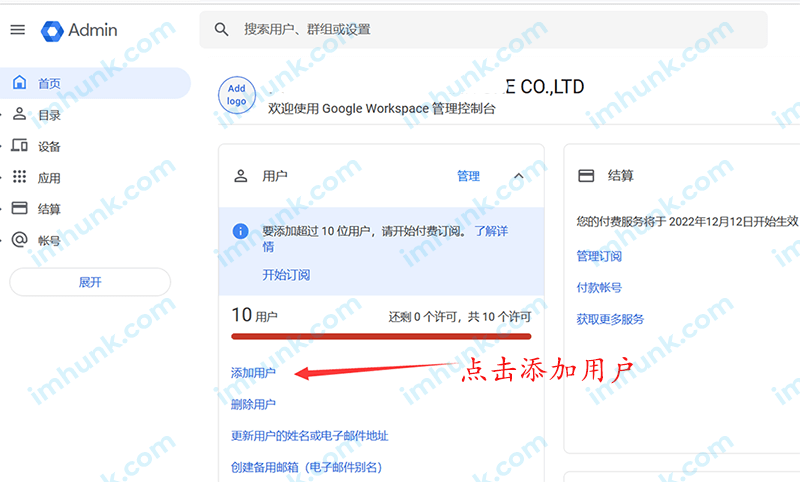Focus the search users, groups or settings field
Viewport: 800px width, 482px height.
[483, 30]
